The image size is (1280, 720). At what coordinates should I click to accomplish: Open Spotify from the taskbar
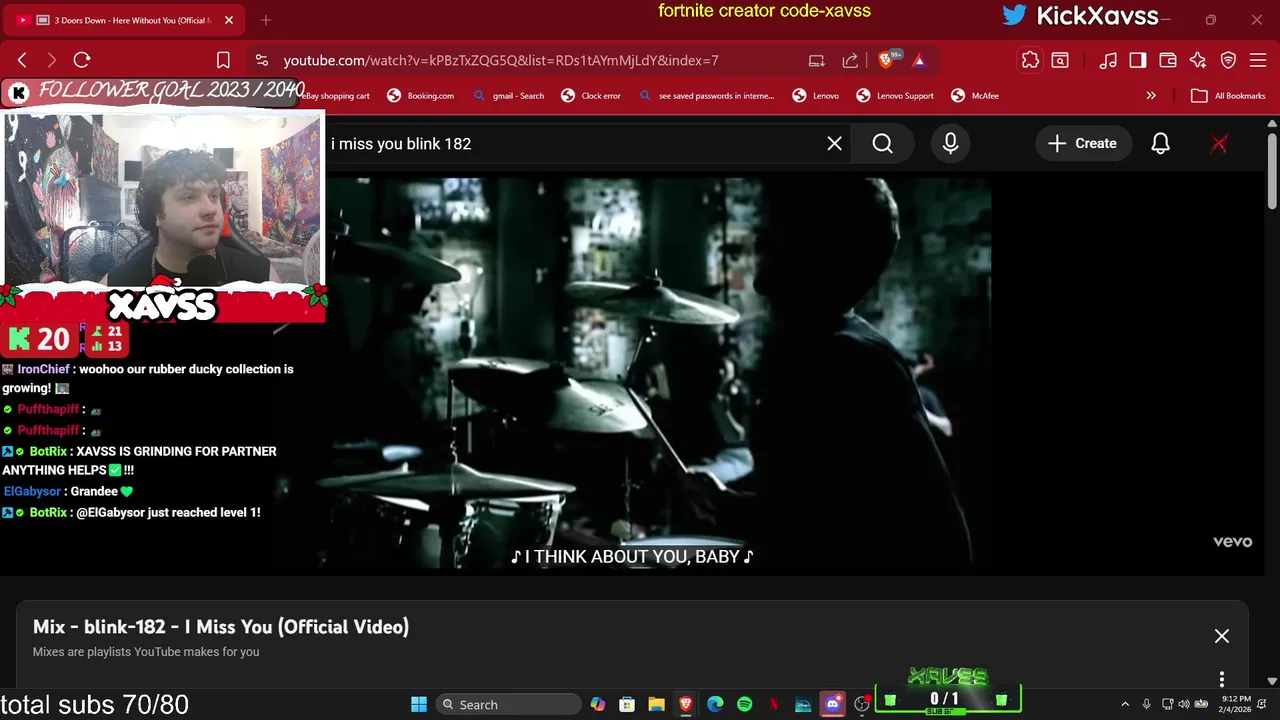[744, 705]
